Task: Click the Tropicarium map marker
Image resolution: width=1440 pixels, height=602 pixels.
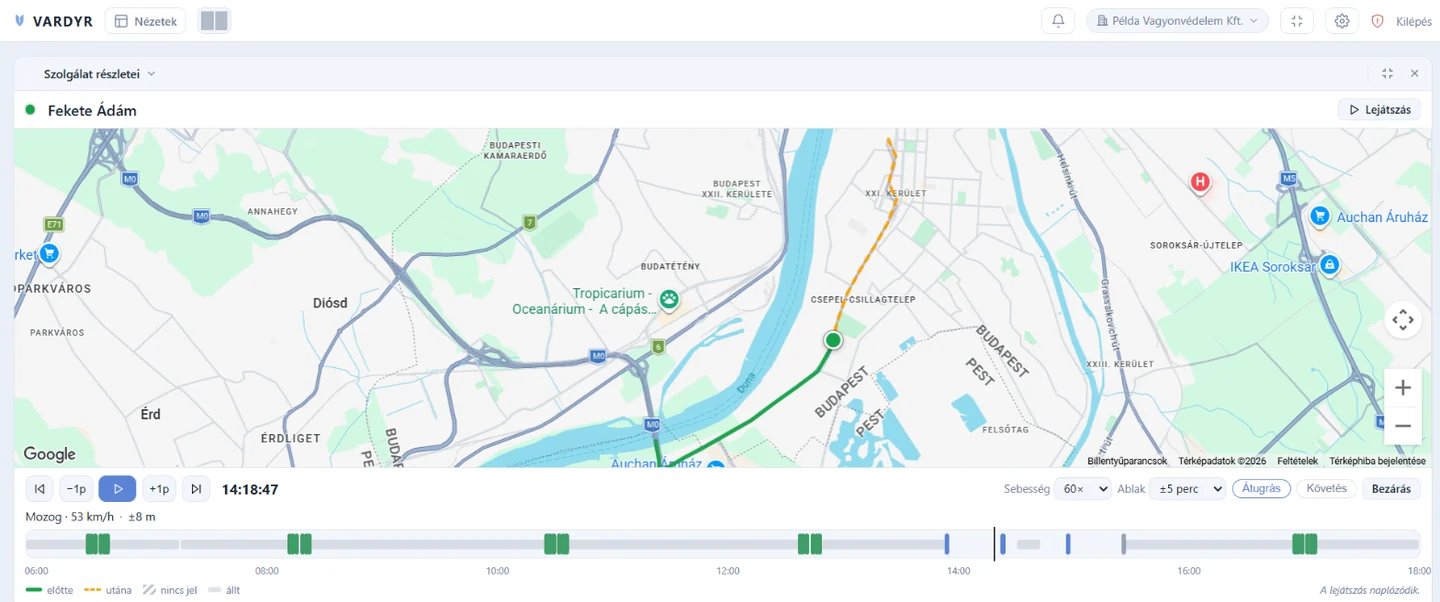Action: coord(668,298)
